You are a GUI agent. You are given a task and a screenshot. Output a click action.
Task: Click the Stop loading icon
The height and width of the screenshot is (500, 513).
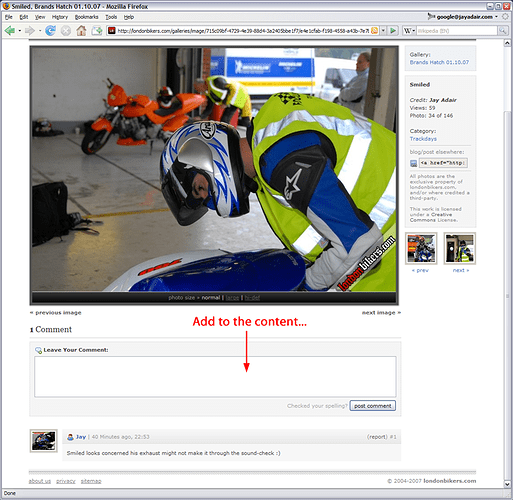click(x=66, y=31)
